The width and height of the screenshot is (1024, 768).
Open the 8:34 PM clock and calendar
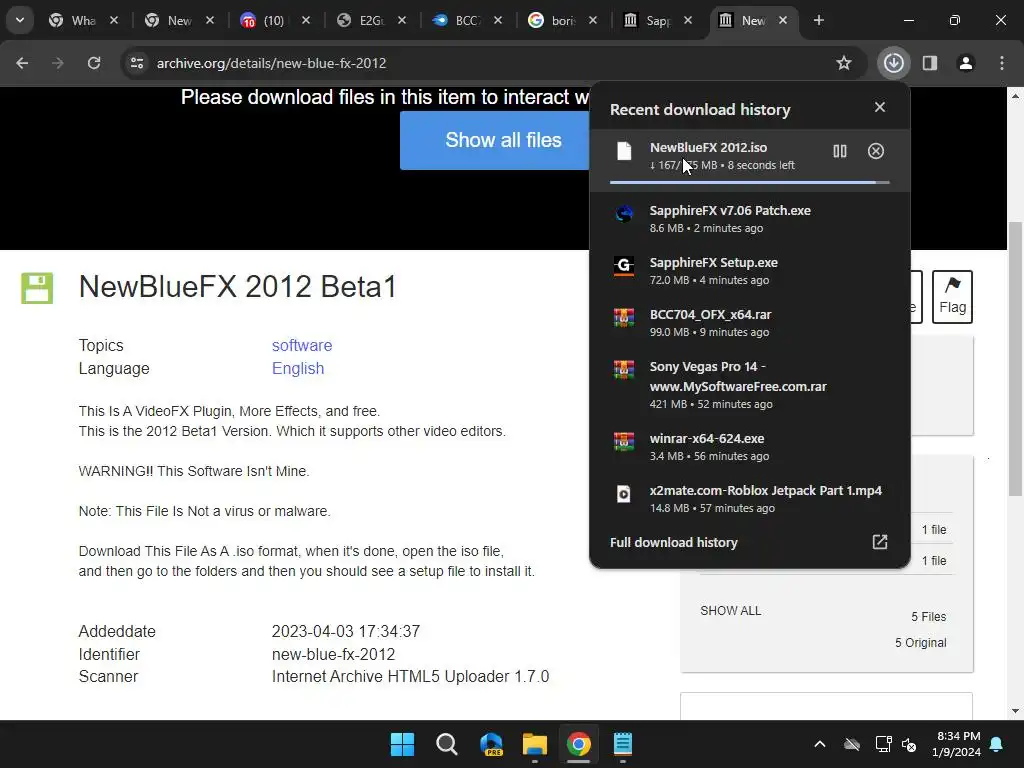(x=956, y=744)
